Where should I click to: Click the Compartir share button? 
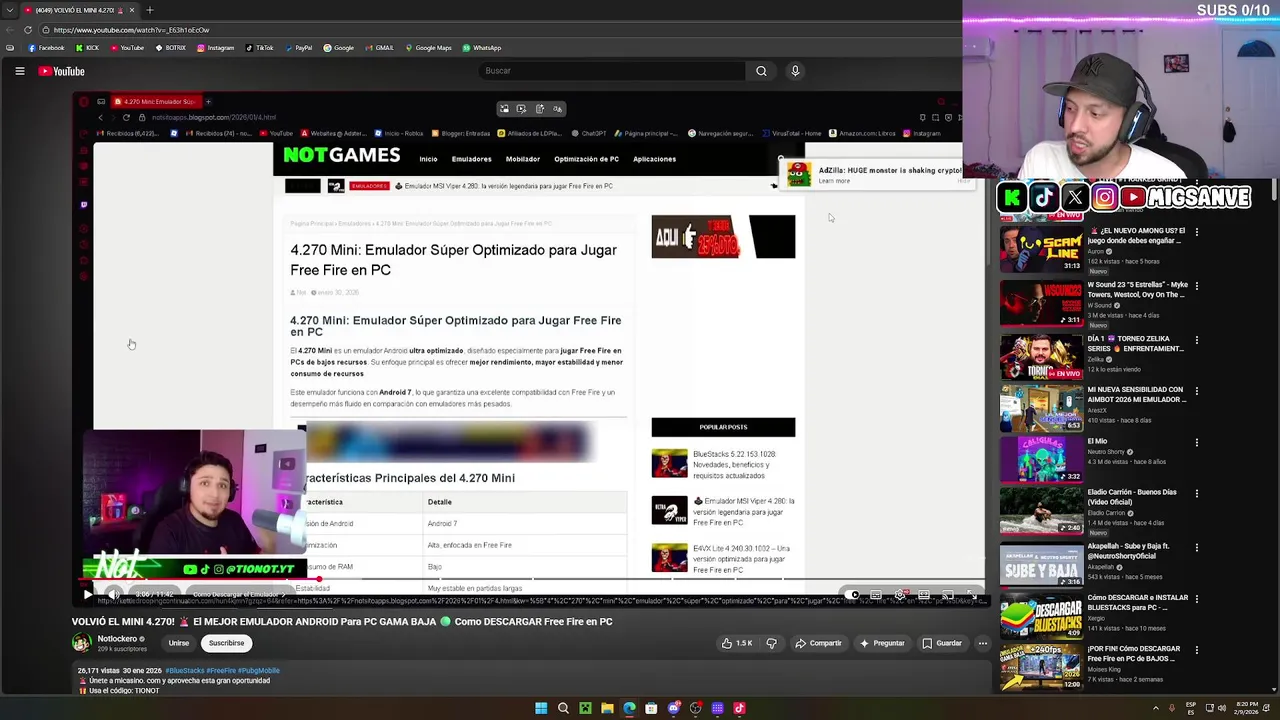coord(818,643)
